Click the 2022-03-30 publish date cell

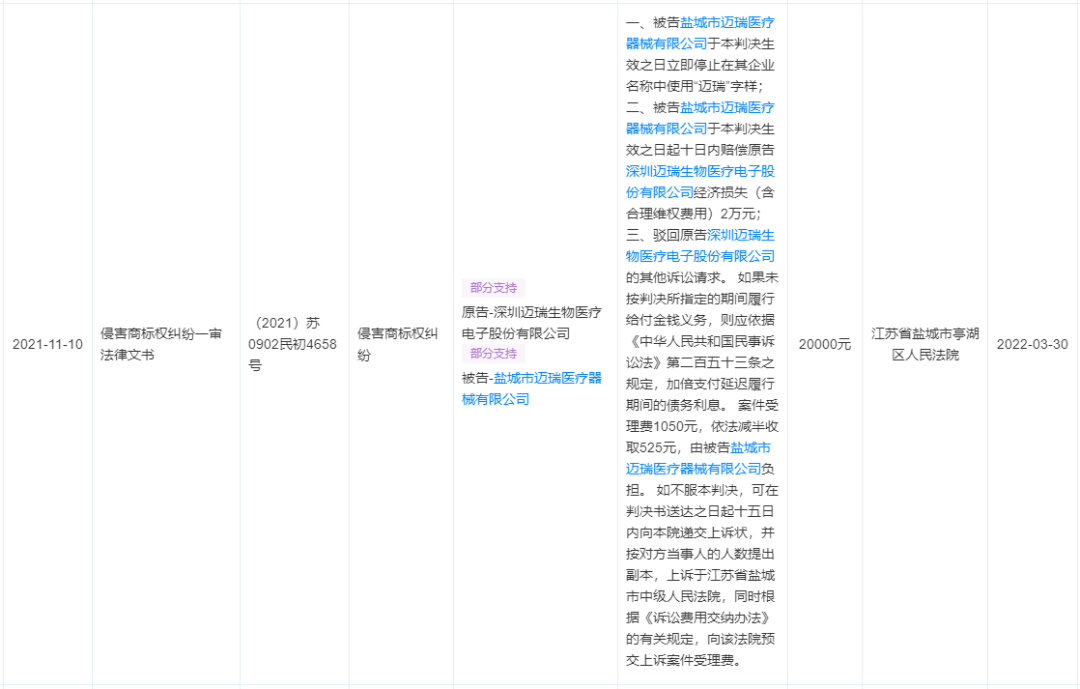[x=1032, y=344]
